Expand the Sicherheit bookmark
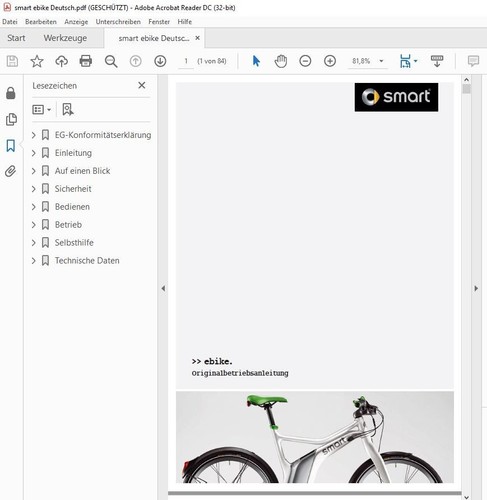487x500 pixels. click(x=33, y=189)
